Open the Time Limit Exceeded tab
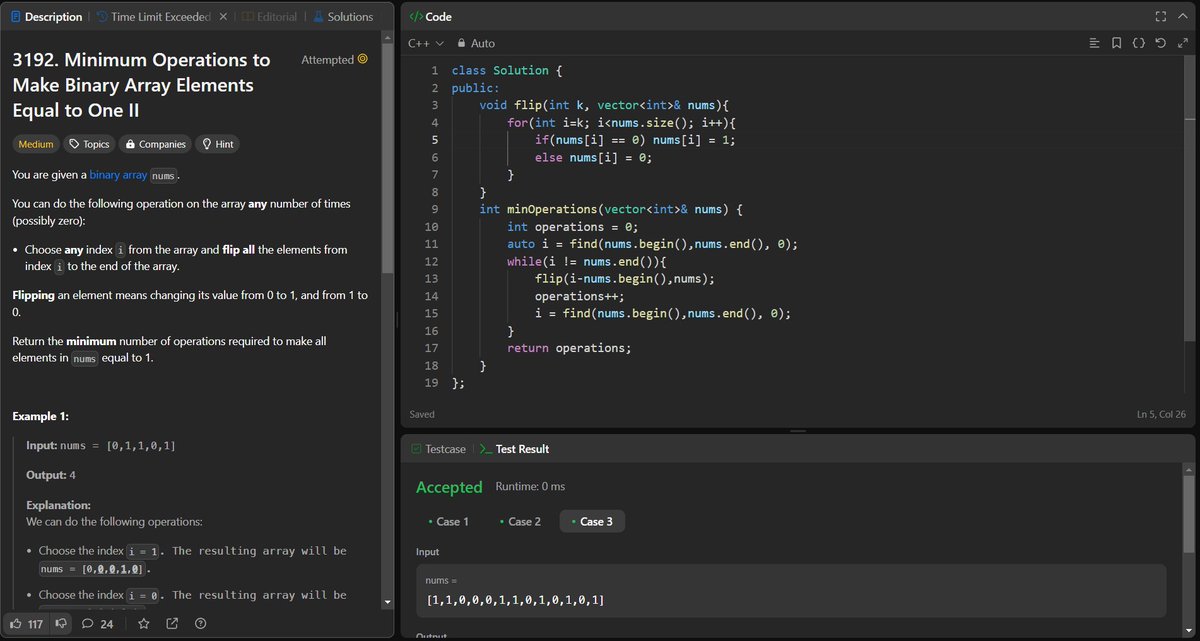1200x641 pixels. [x=154, y=17]
